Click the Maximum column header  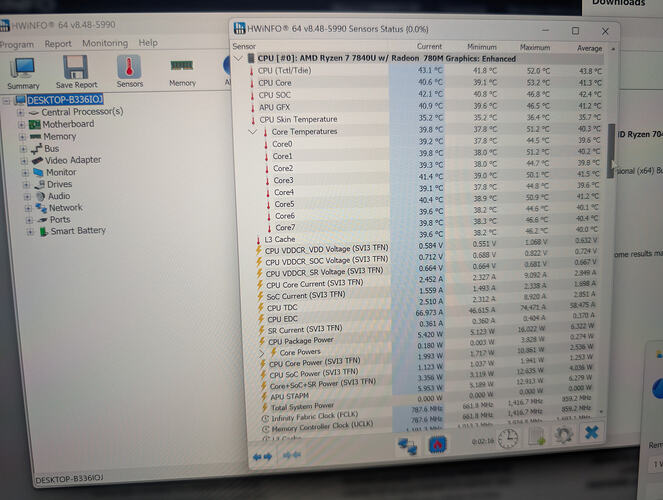pyautogui.click(x=535, y=47)
